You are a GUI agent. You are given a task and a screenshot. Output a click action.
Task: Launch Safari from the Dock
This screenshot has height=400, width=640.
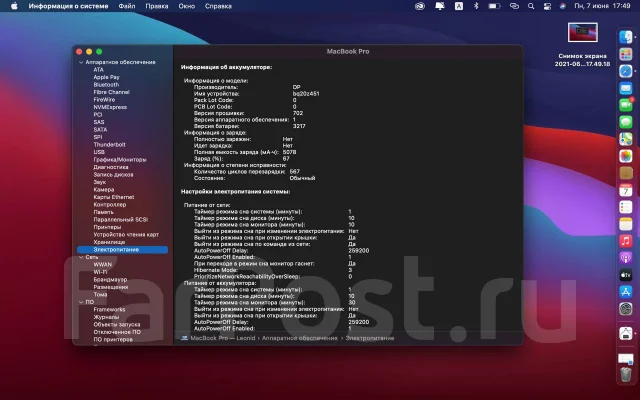(x=626, y=71)
